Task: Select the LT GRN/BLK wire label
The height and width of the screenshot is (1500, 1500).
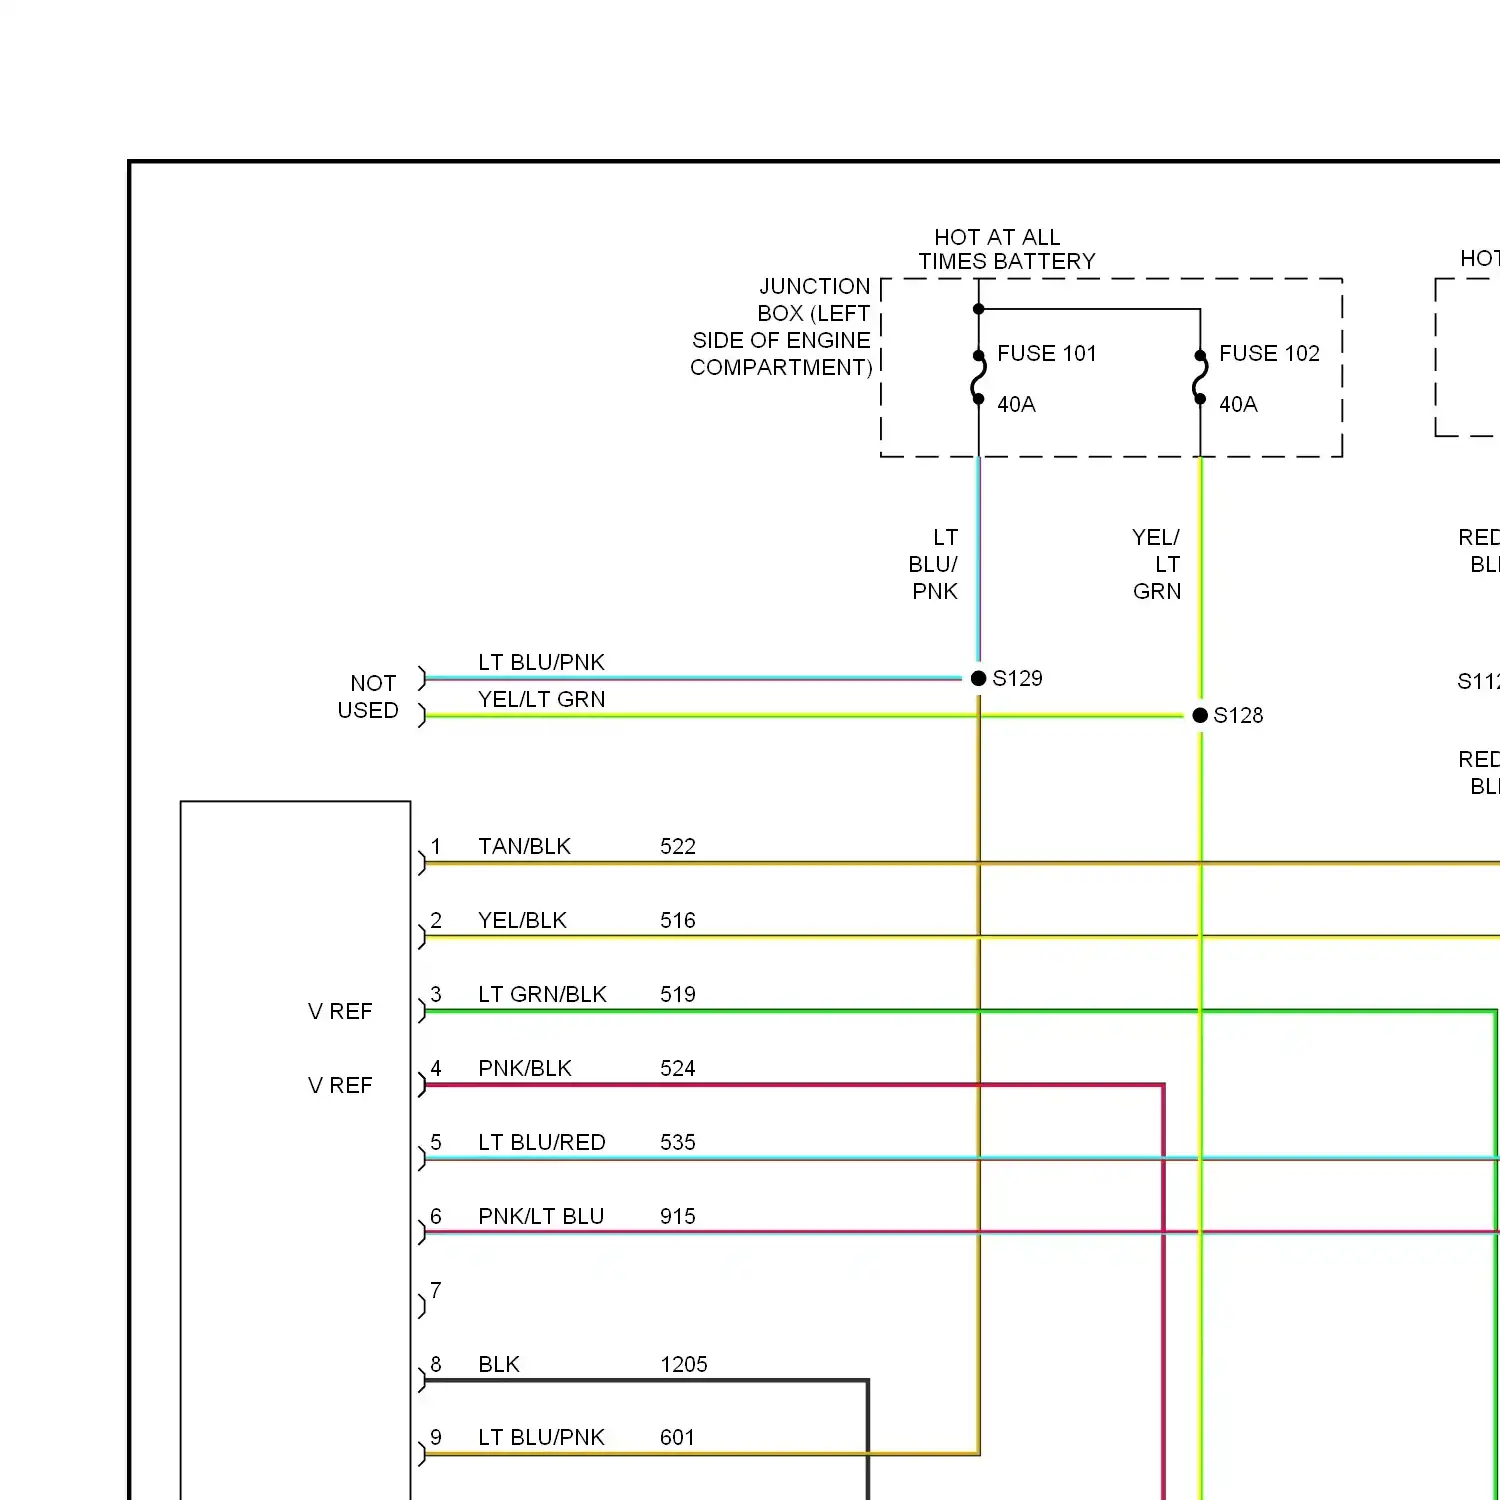Action: (x=542, y=995)
